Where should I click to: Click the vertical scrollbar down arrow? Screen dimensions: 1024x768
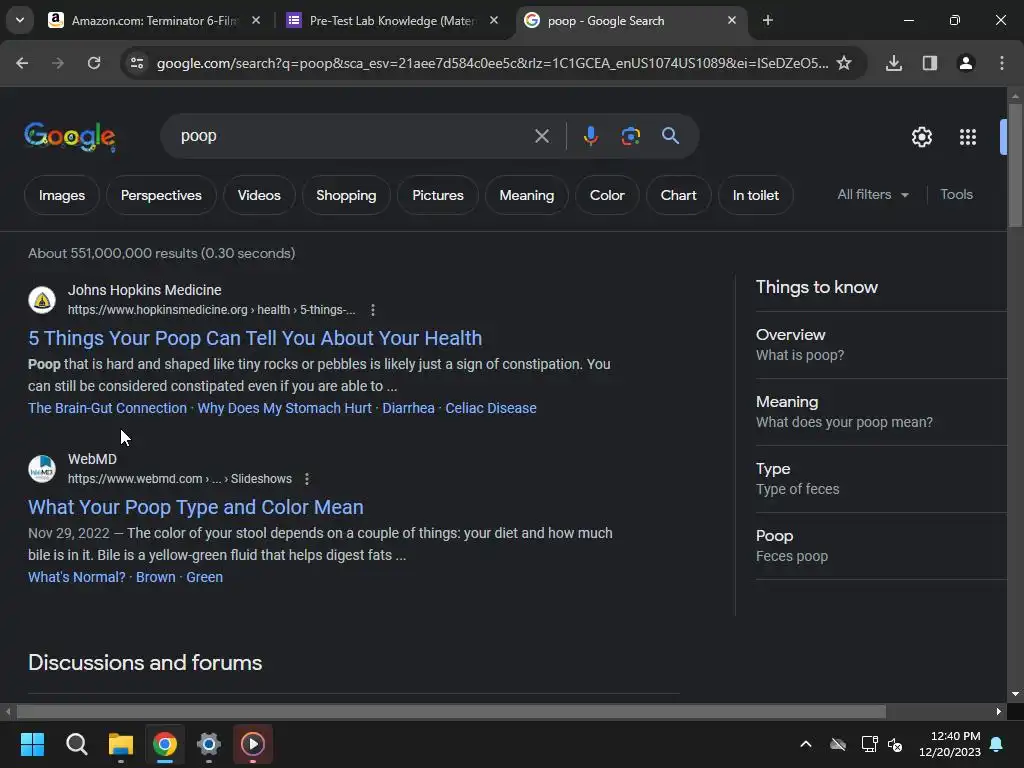point(1015,694)
